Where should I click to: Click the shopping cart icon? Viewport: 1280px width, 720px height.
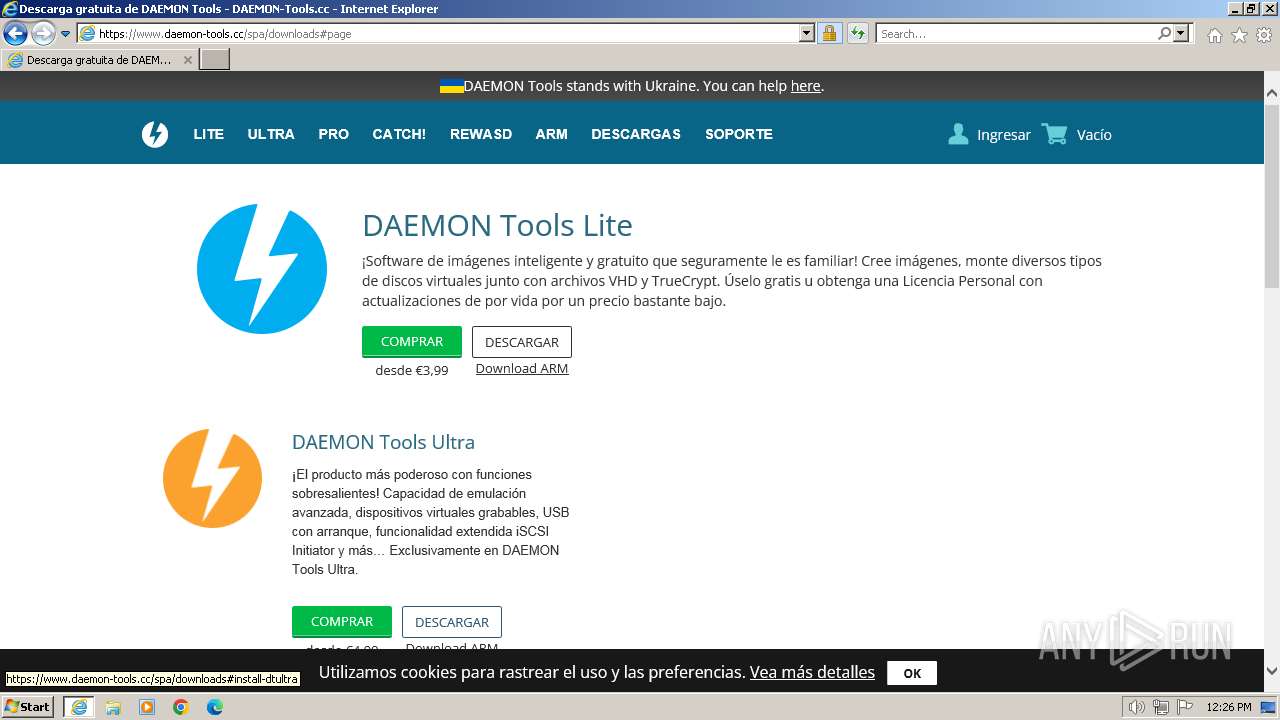point(1054,134)
